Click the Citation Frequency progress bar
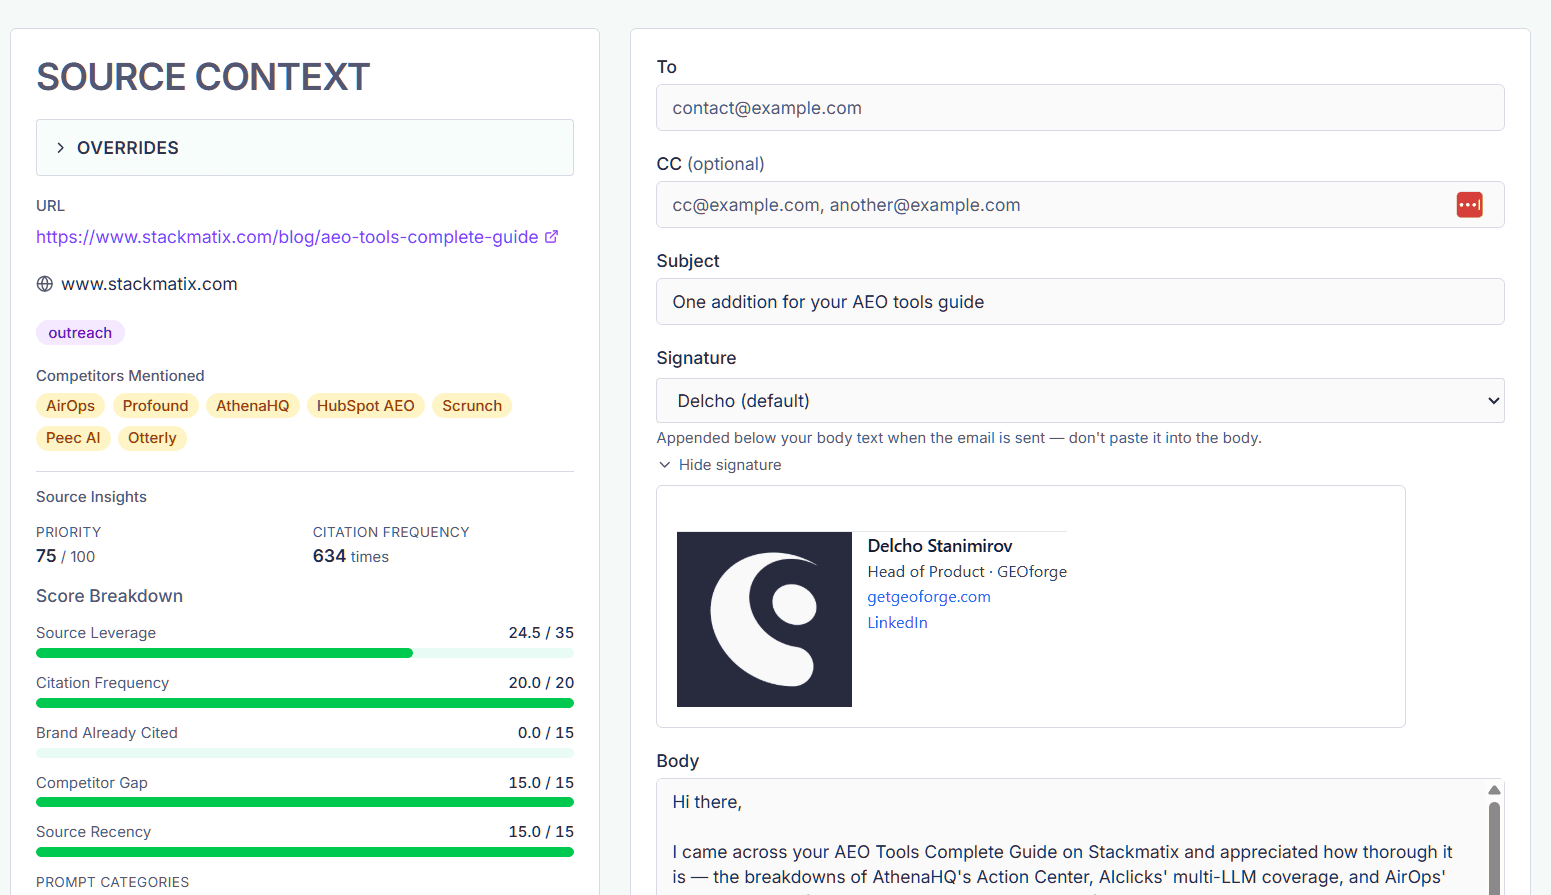1551x895 pixels. click(x=305, y=703)
